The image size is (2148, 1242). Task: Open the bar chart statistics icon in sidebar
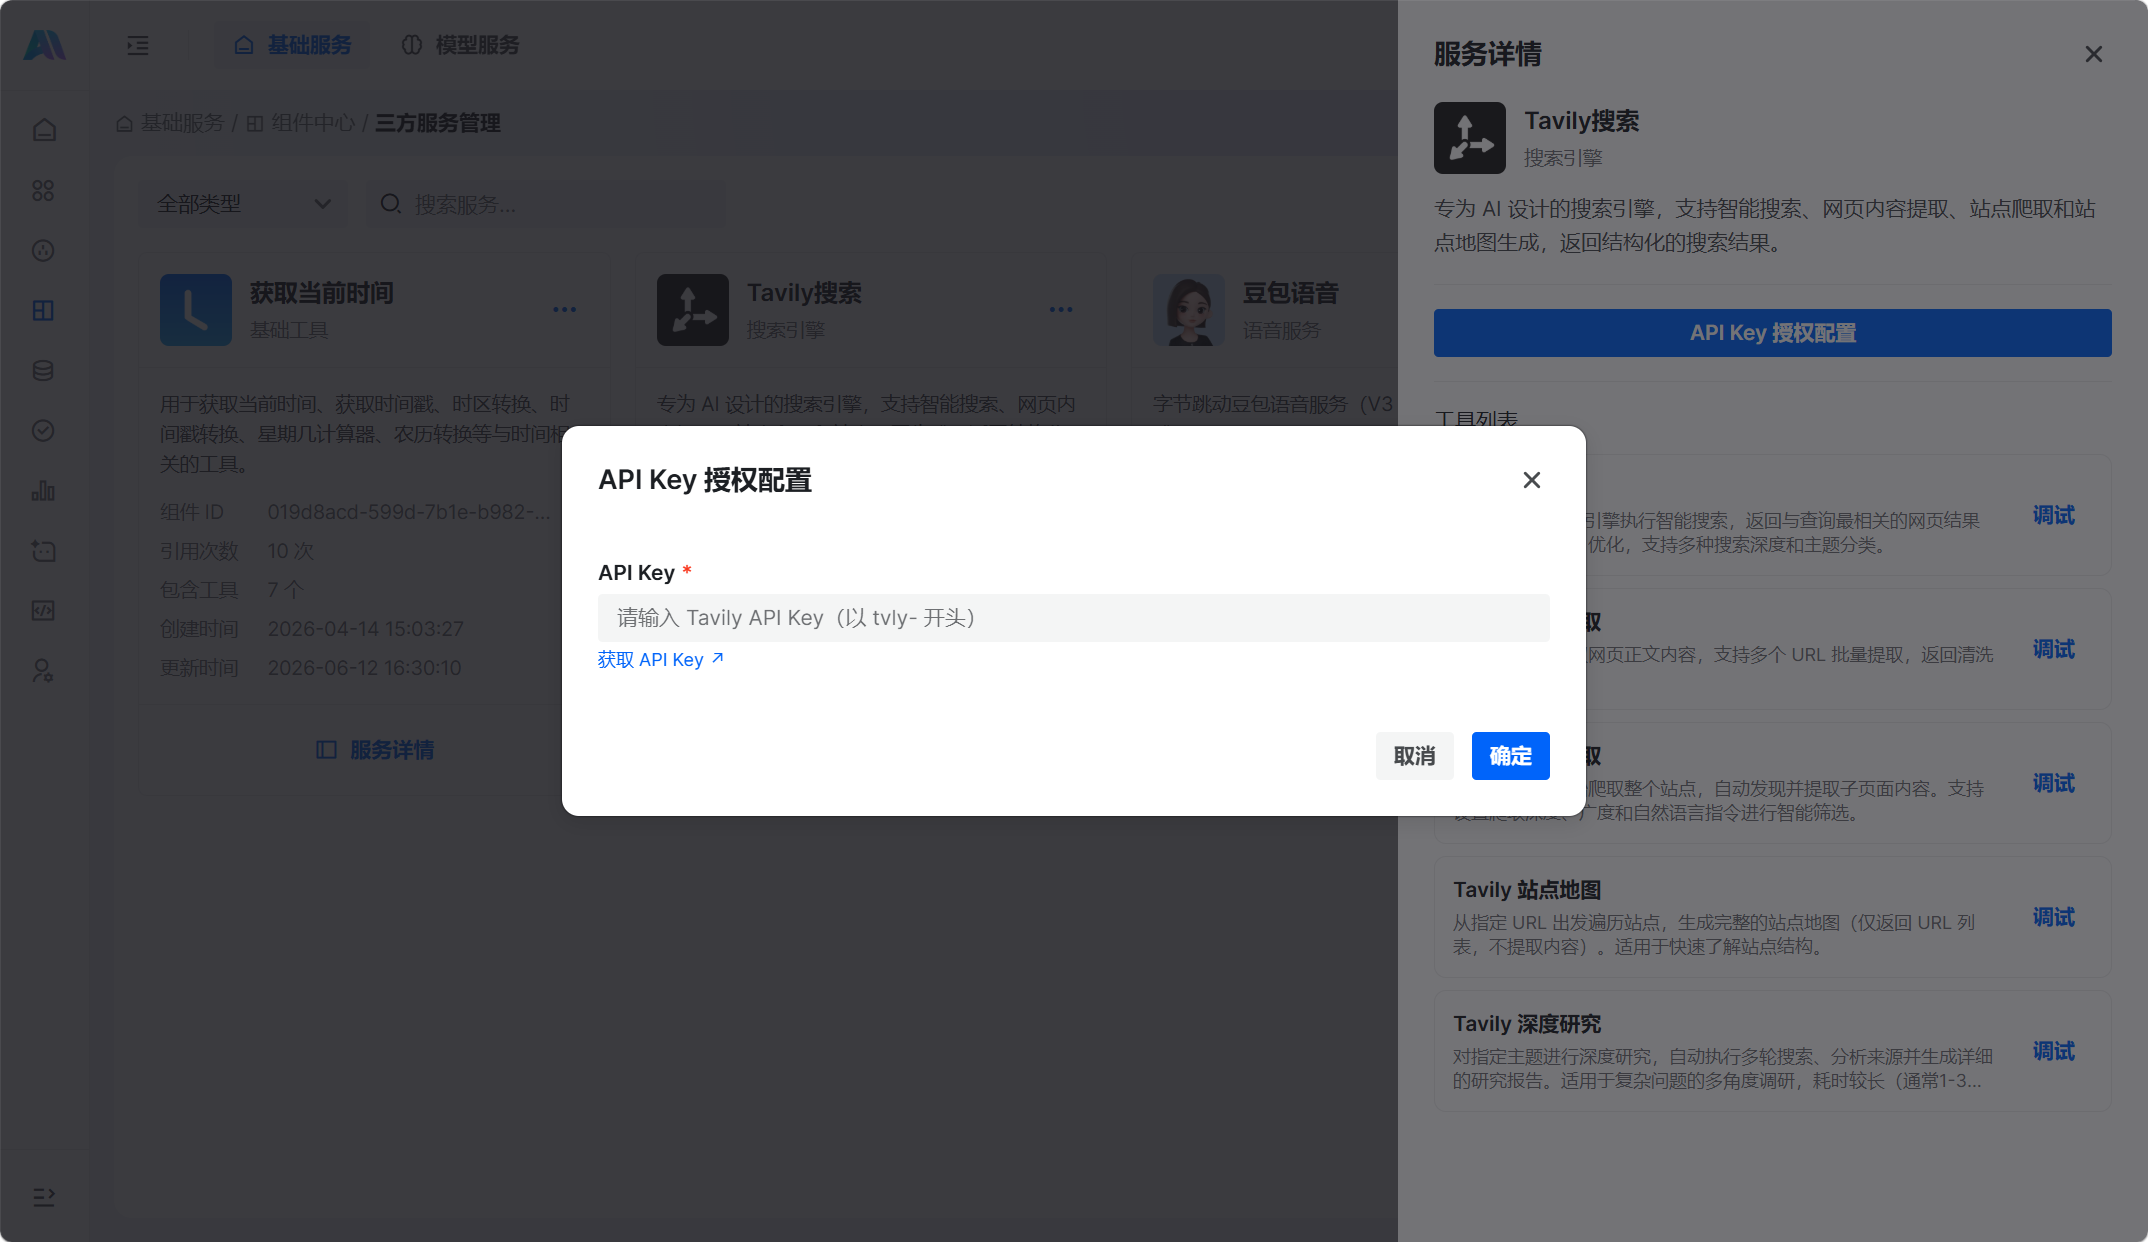tap(43, 490)
